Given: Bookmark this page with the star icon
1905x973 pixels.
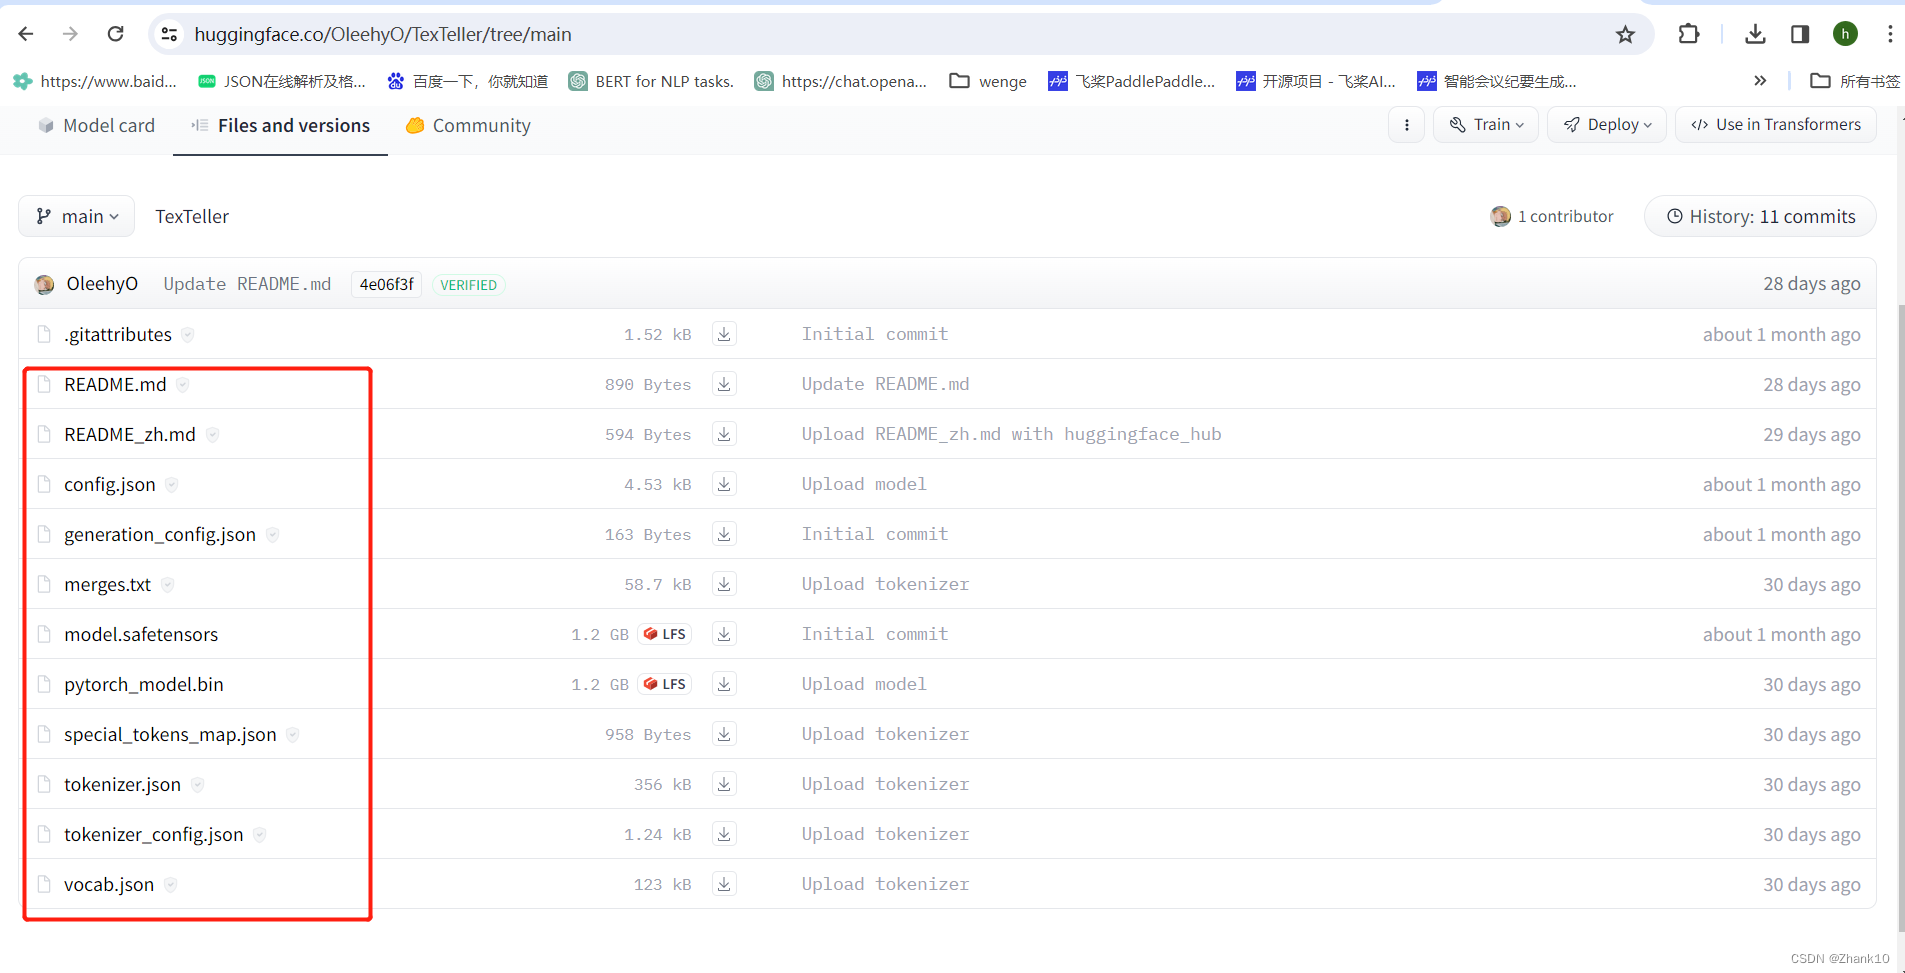Looking at the screenshot, I should (1625, 35).
